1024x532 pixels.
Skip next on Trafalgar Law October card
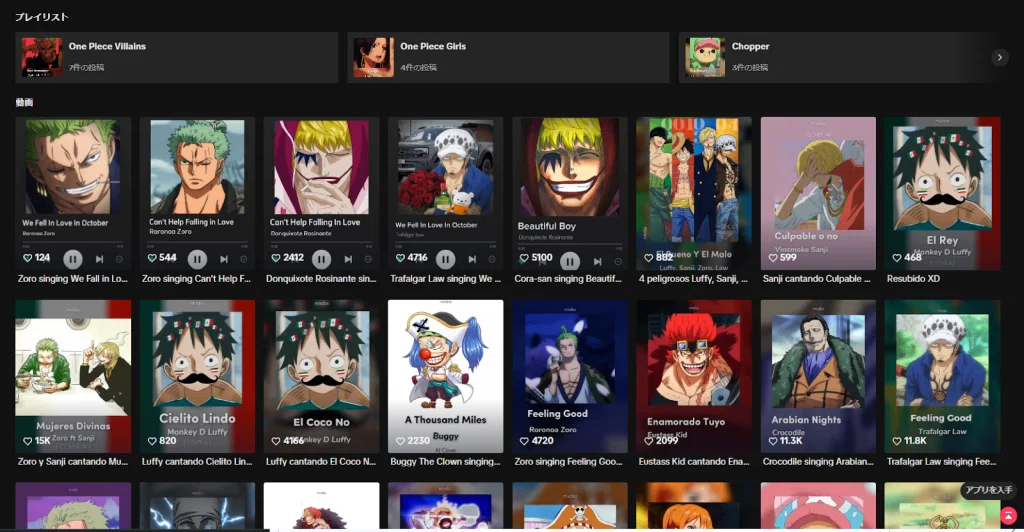click(472, 259)
